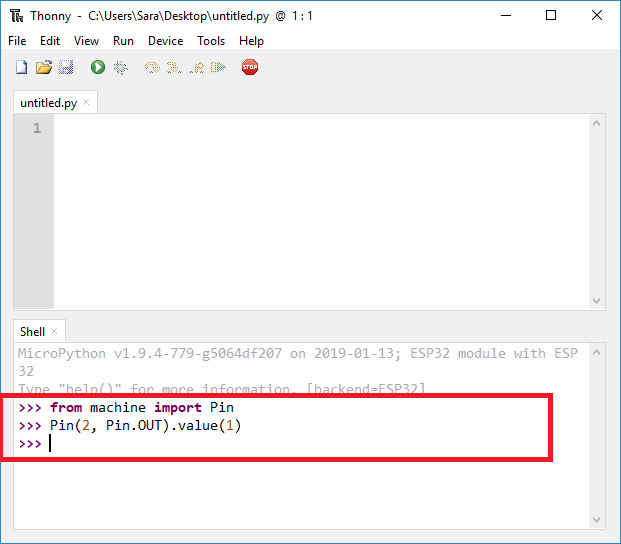
Task: Select the untitled.py editor tab
Action: (x=48, y=103)
